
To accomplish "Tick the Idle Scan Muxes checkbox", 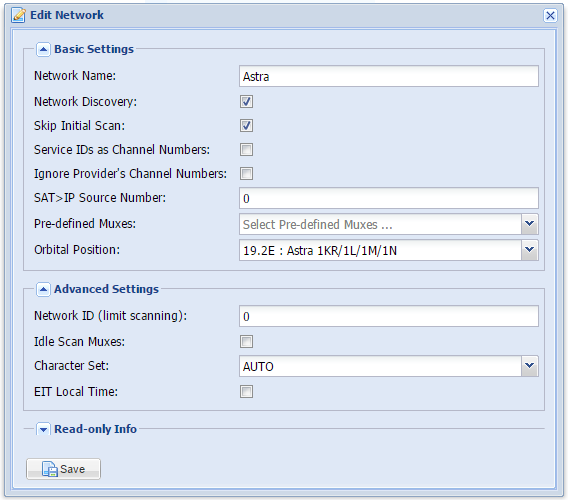I will click(247, 342).
